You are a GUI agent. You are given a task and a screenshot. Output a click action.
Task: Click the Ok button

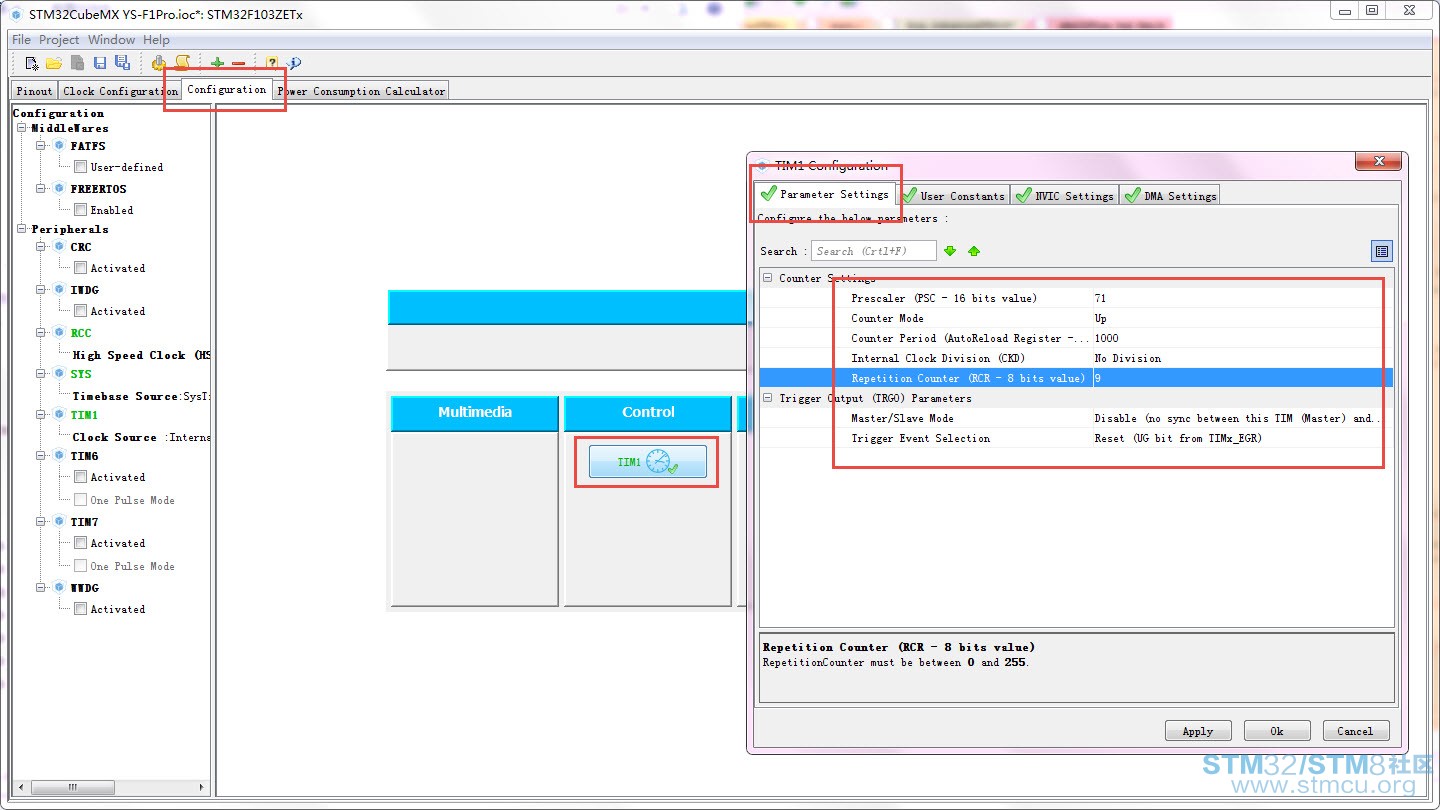pos(1277,731)
